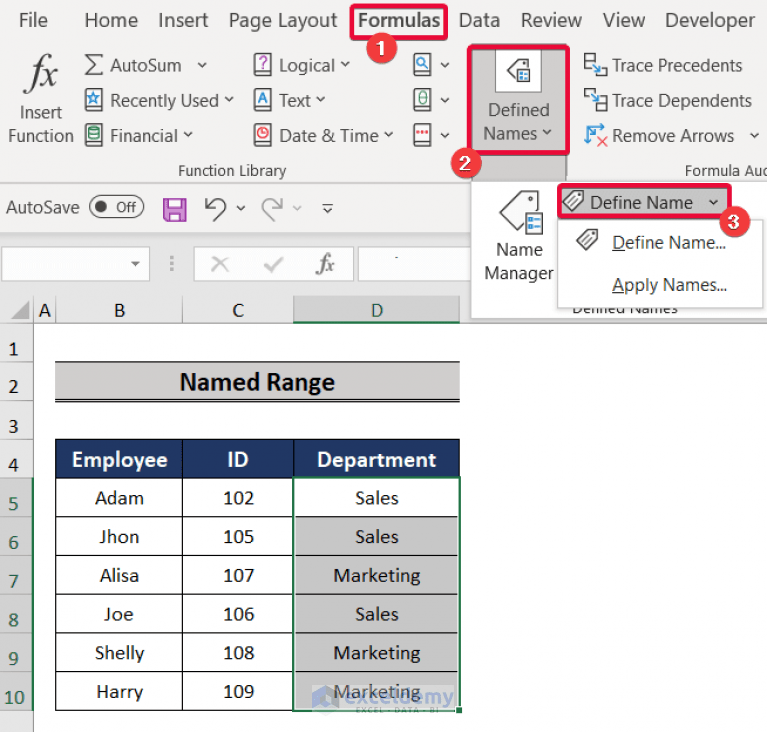This screenshot has width=767, height=732.
Task: Click the Save floppy disk icon
Action: pos(175,209)
